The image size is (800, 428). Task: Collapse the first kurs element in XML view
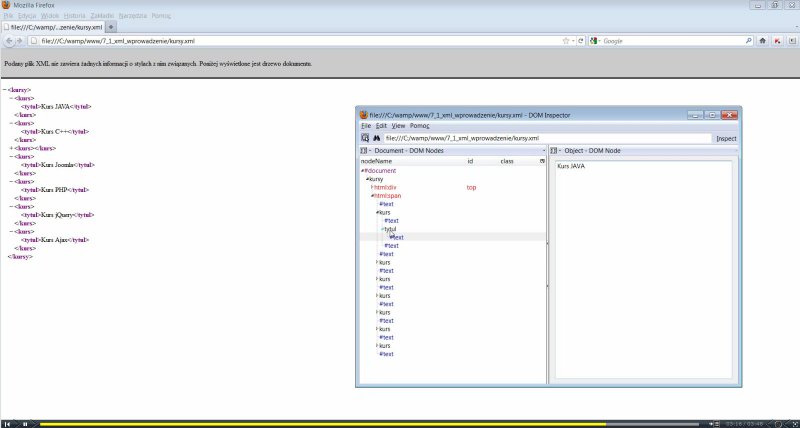(x=11, y=98)
